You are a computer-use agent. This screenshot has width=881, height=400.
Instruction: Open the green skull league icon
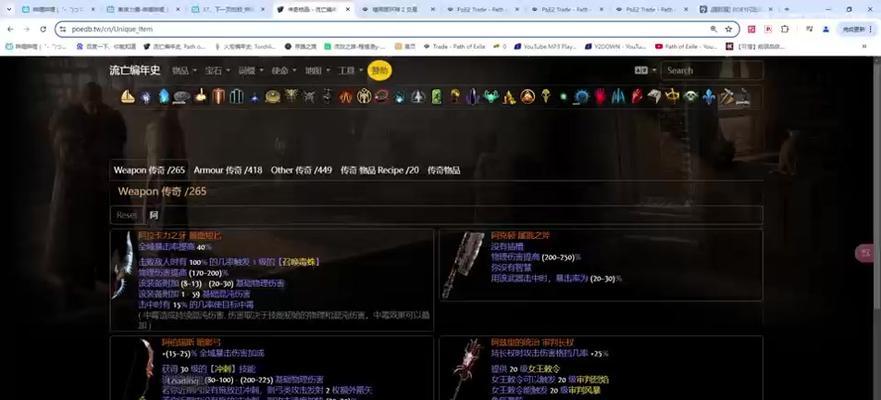(x=691, y=97)
